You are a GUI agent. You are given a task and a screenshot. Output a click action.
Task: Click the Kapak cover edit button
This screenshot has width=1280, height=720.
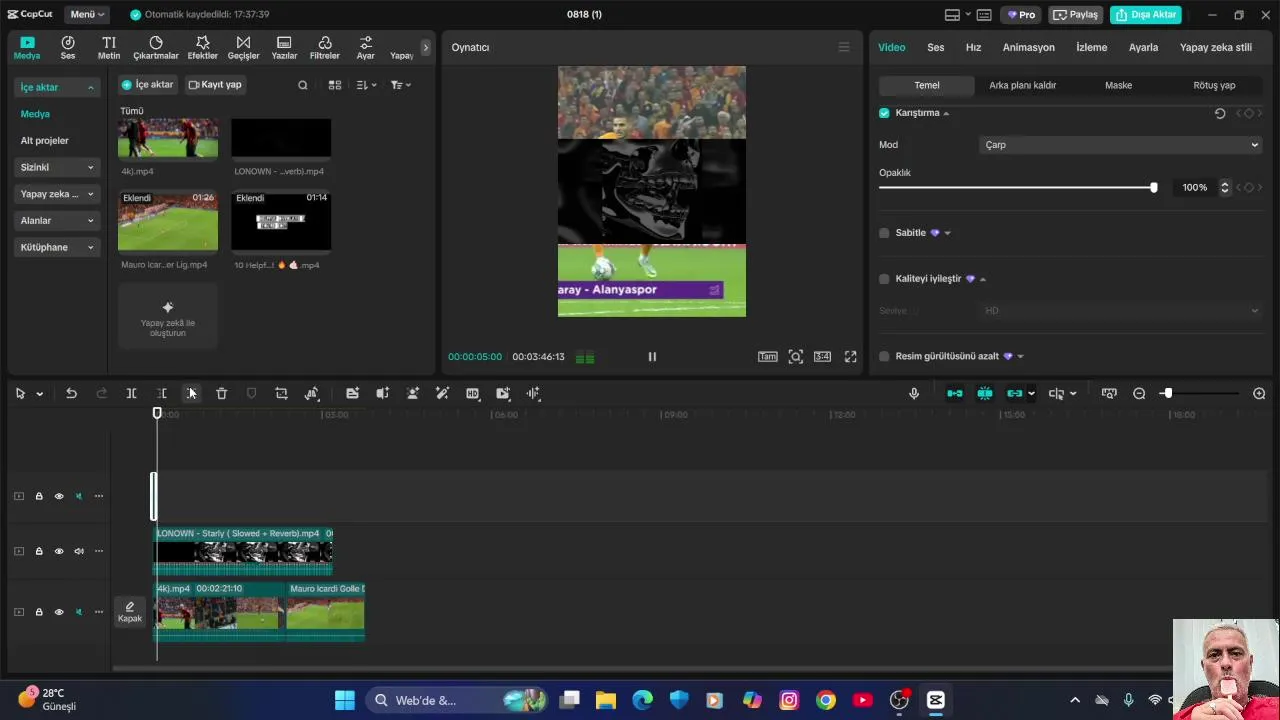pos(130,612)
